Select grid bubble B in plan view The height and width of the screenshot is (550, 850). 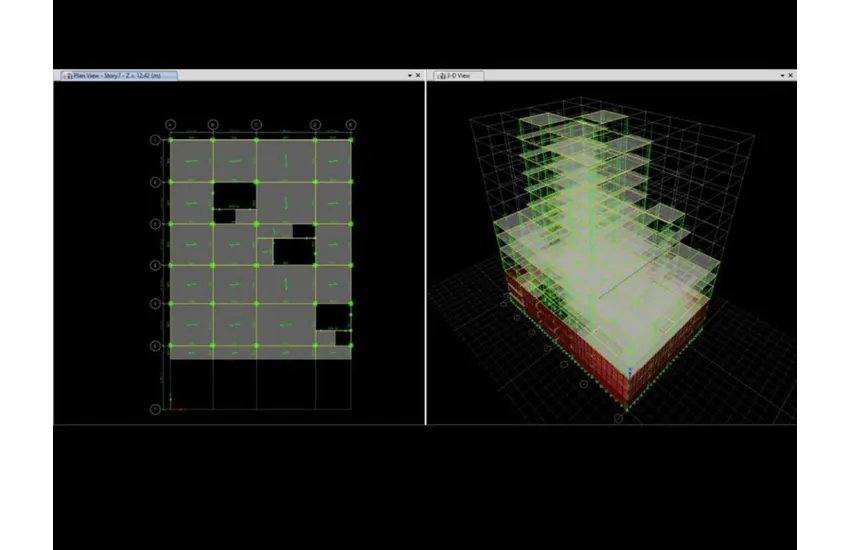tap(213, 124)
